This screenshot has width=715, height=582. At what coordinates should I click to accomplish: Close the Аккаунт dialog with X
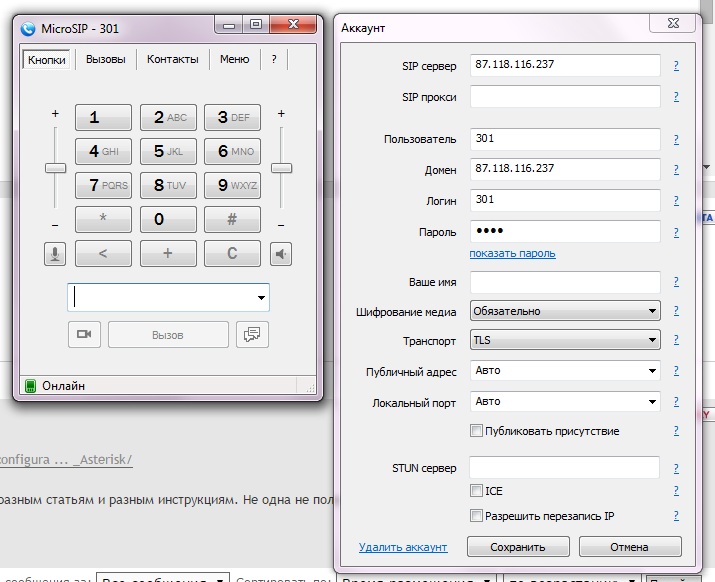pos(673,23)
